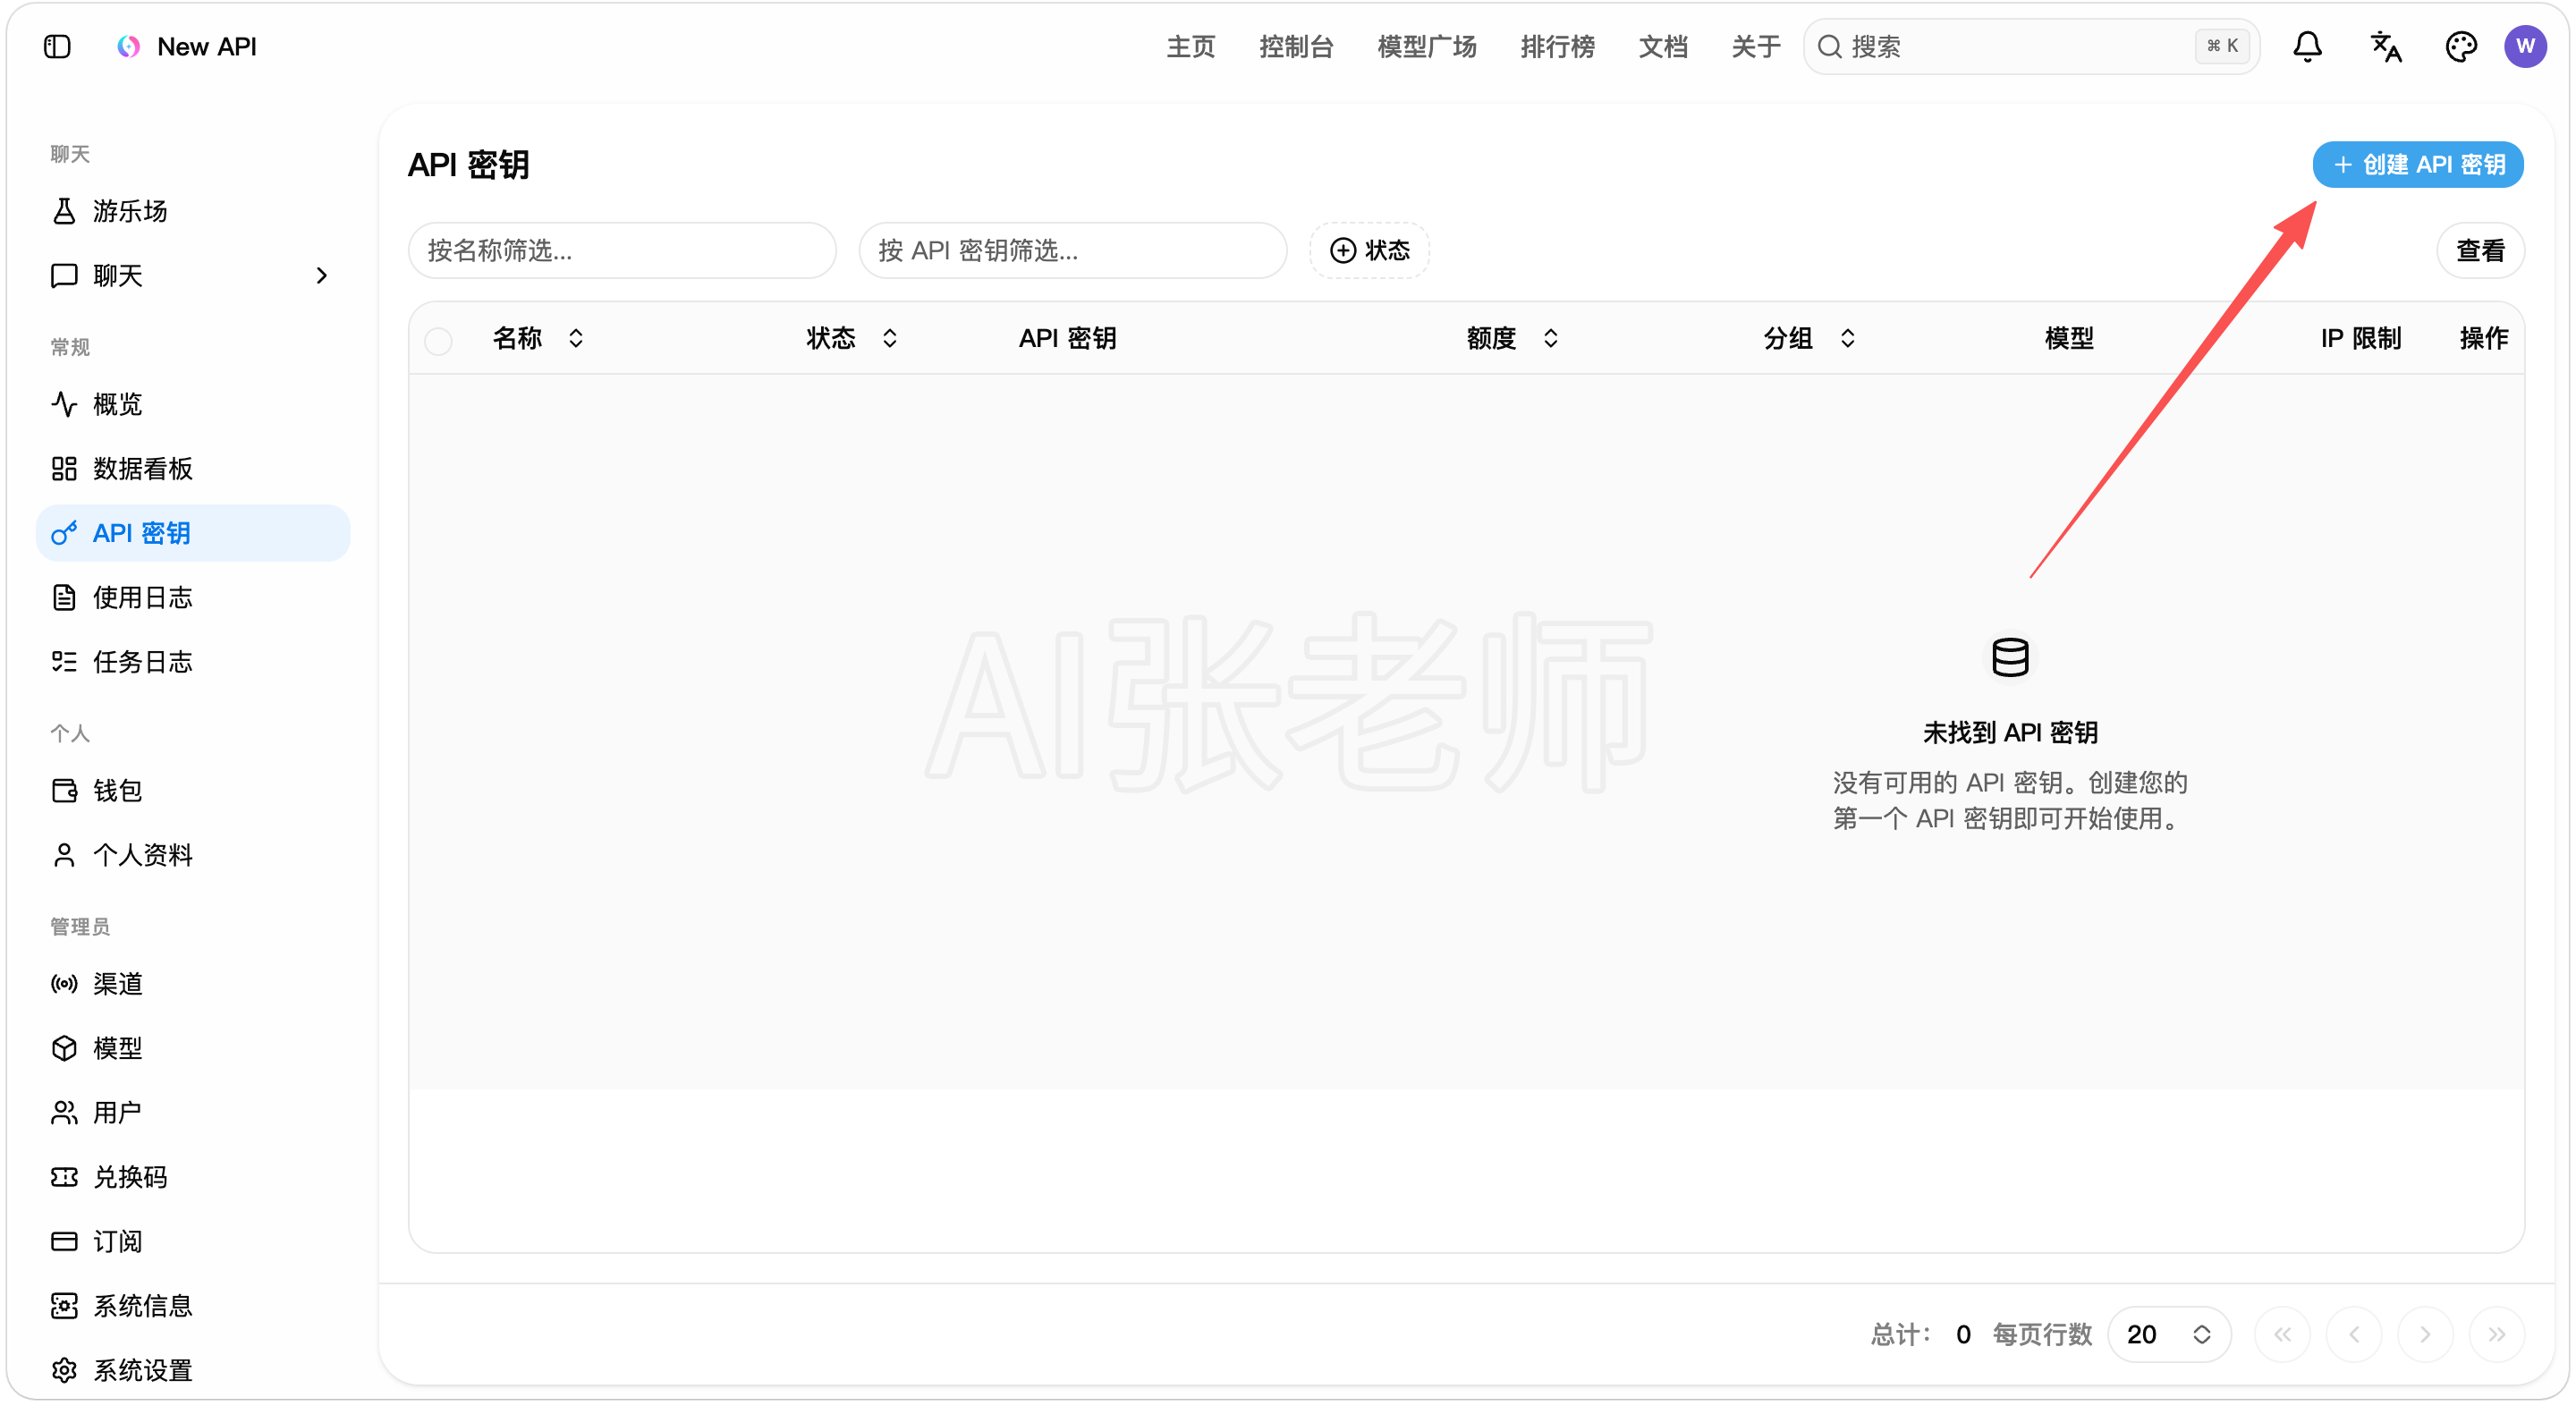Toggle the sidebar panel icon
Screen dimensions: 2576x1406
(57, 46)
